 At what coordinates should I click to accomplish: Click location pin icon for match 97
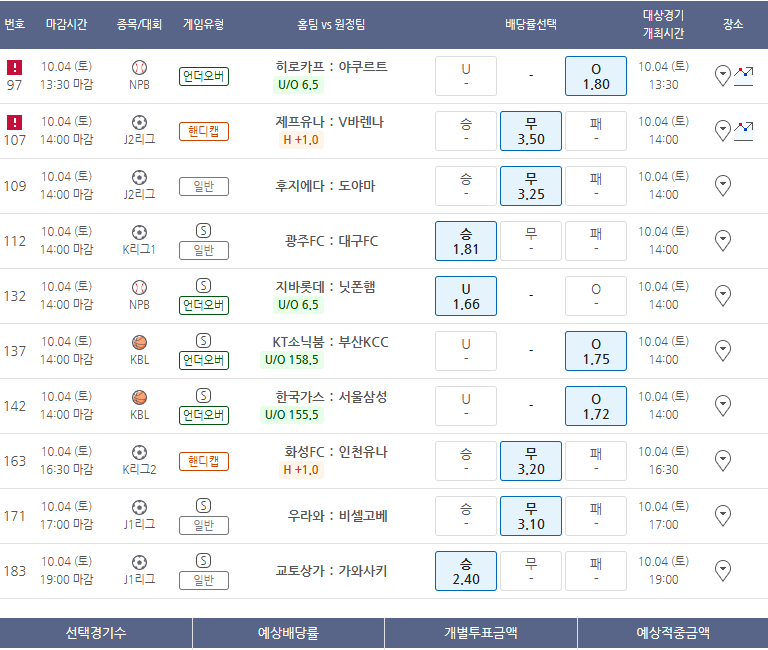pos(724,75)
